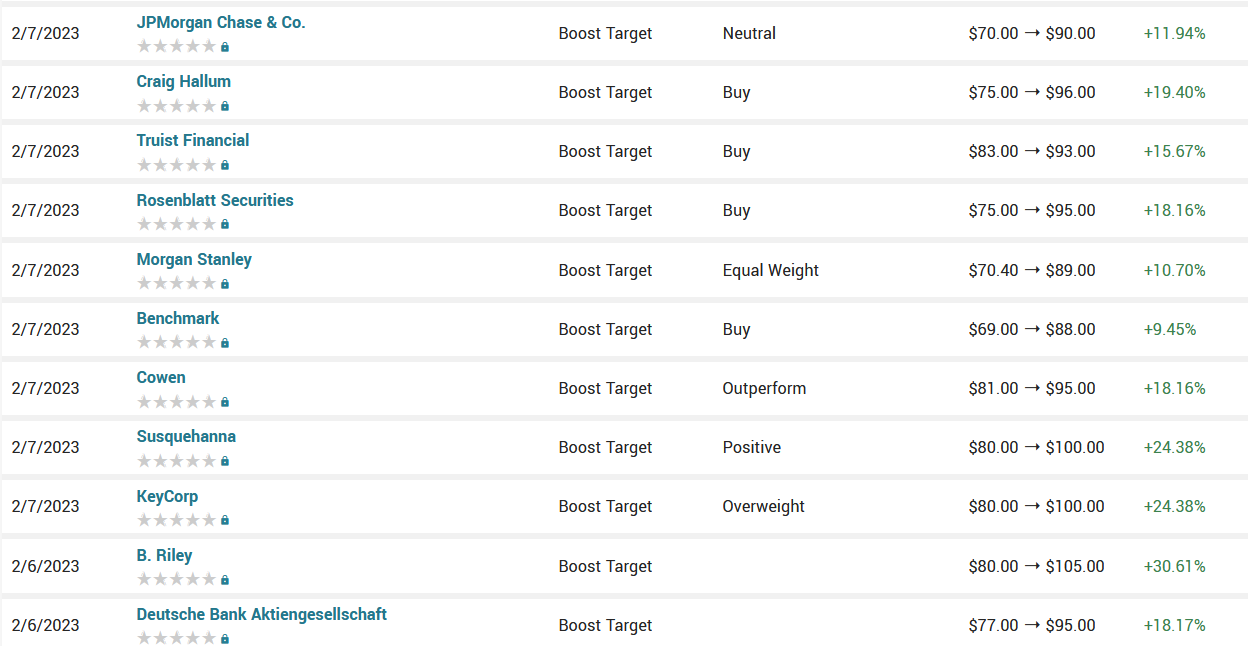Follow the Truist Financial link

tap(193, 140)
